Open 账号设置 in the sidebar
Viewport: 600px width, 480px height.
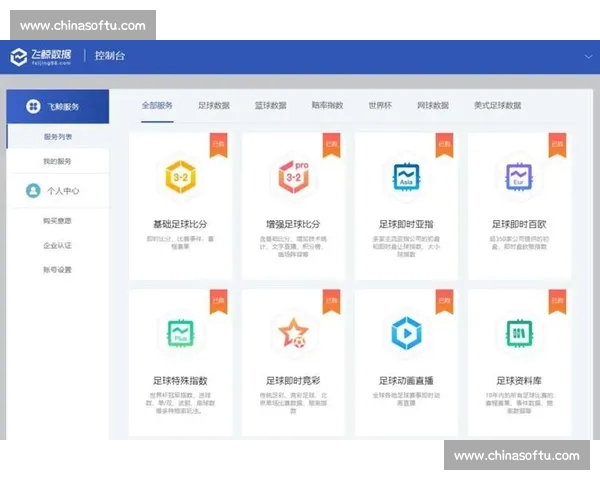pyautogui.click(x=57, y=270)
